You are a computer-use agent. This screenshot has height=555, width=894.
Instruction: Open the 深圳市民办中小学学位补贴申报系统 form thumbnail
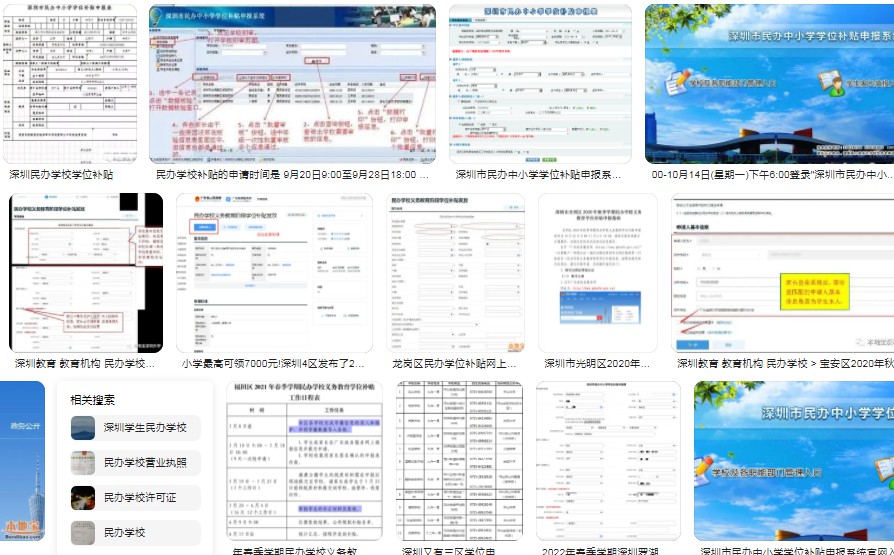tap(540, 84)
